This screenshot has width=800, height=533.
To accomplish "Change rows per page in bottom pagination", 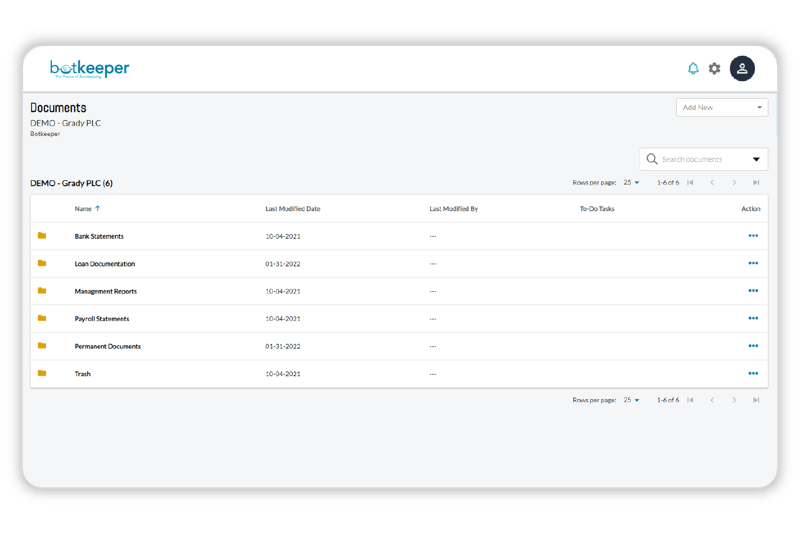I will (x=631, y=400).
